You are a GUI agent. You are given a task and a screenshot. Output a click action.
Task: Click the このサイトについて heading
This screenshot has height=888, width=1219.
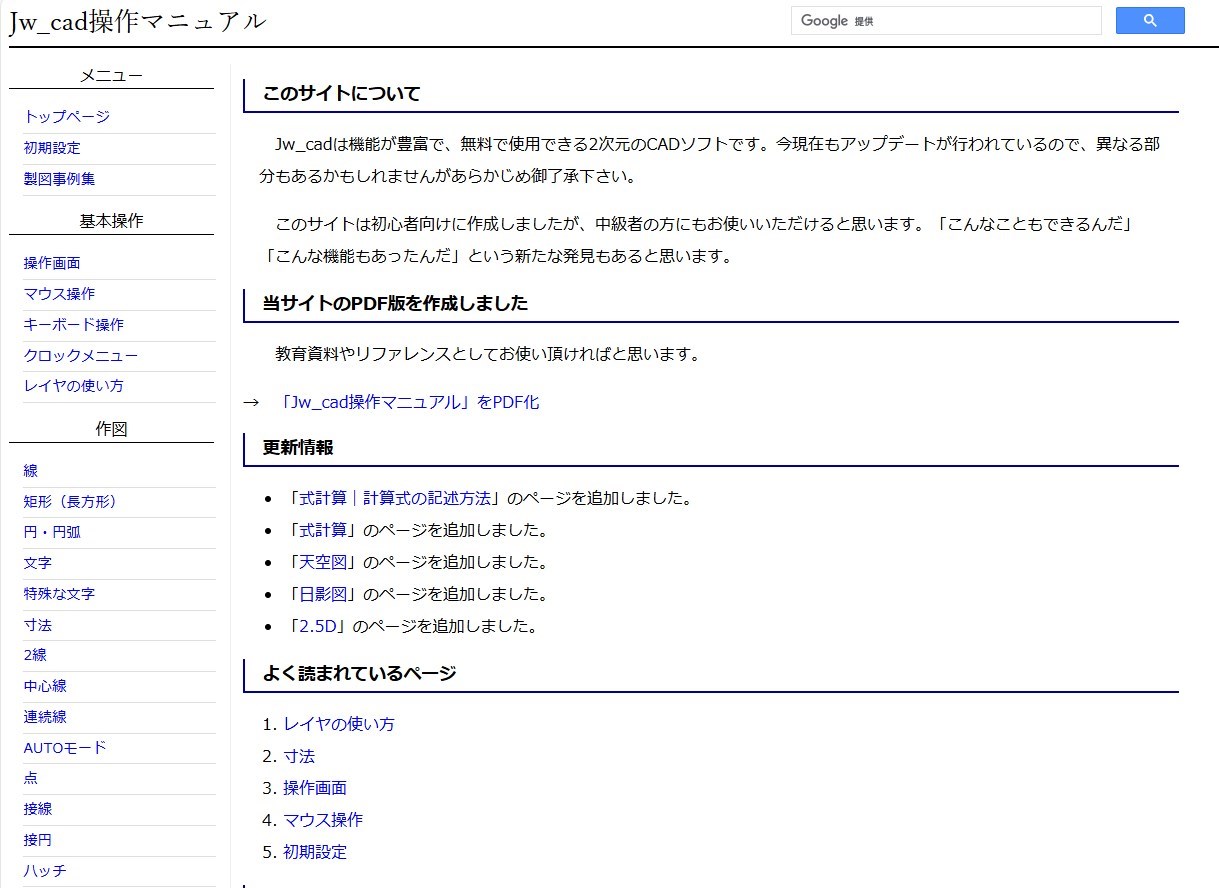[342, 94]
